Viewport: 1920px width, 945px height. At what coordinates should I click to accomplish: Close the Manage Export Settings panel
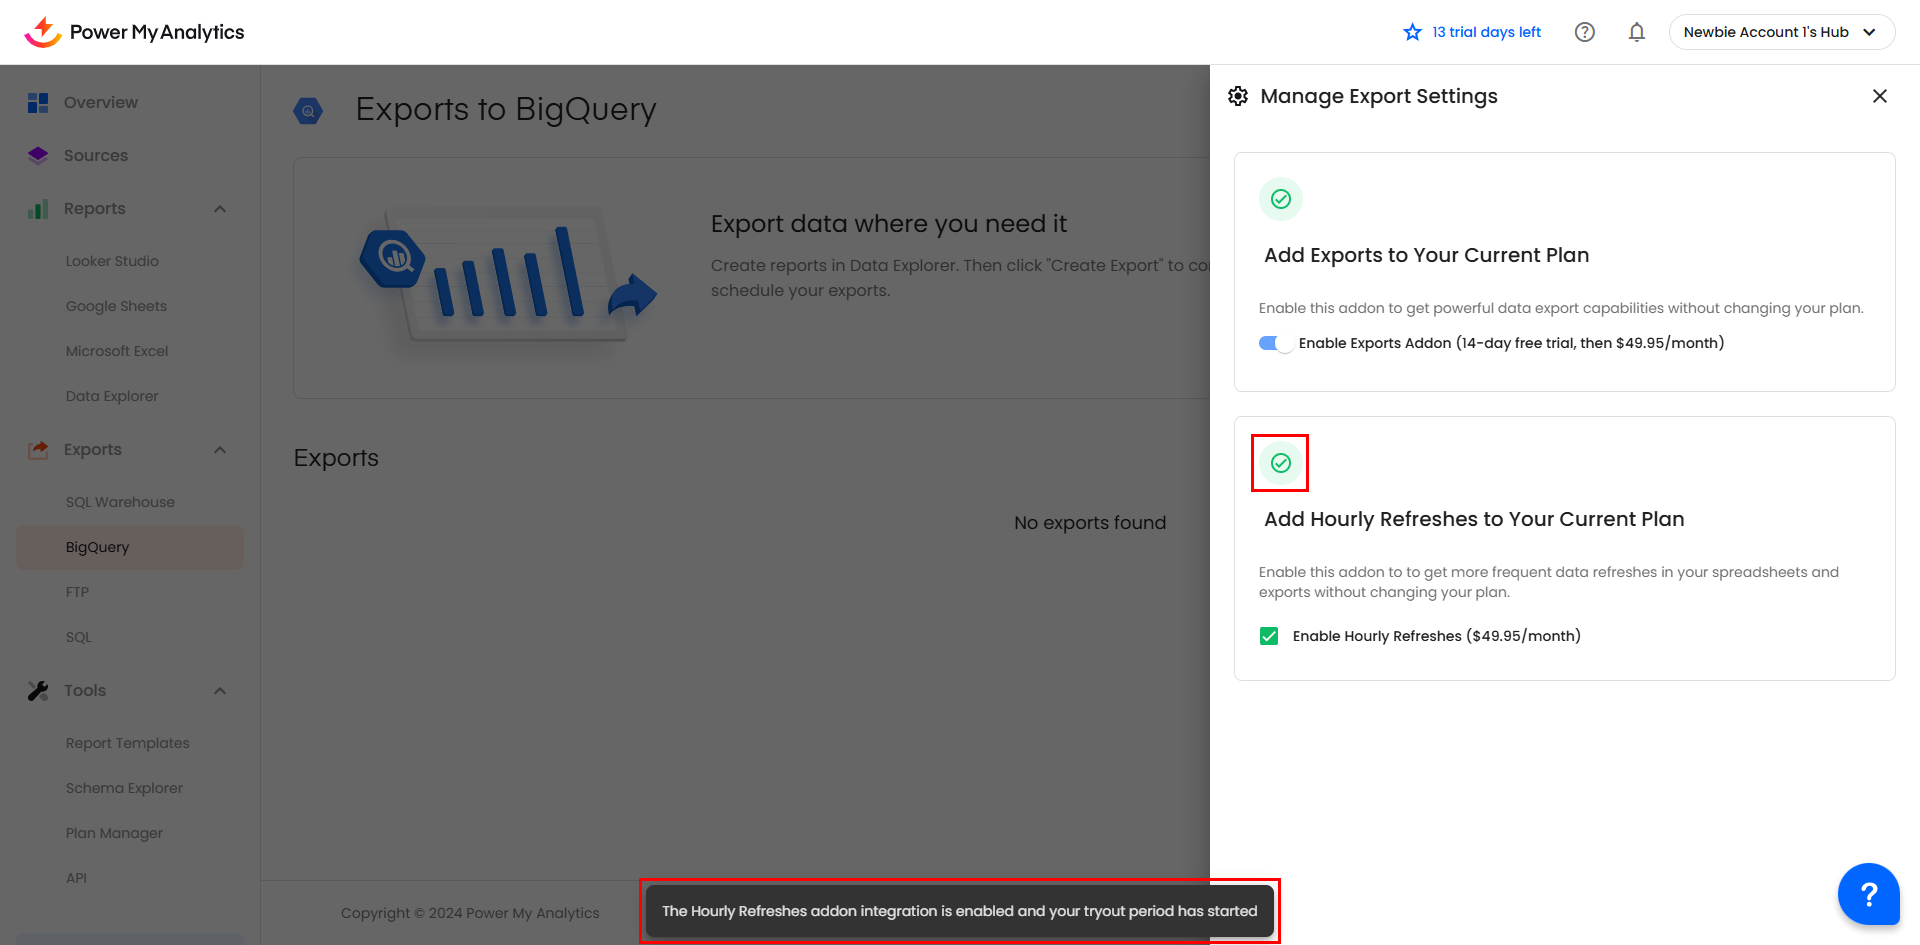[x=1879, y=96]
